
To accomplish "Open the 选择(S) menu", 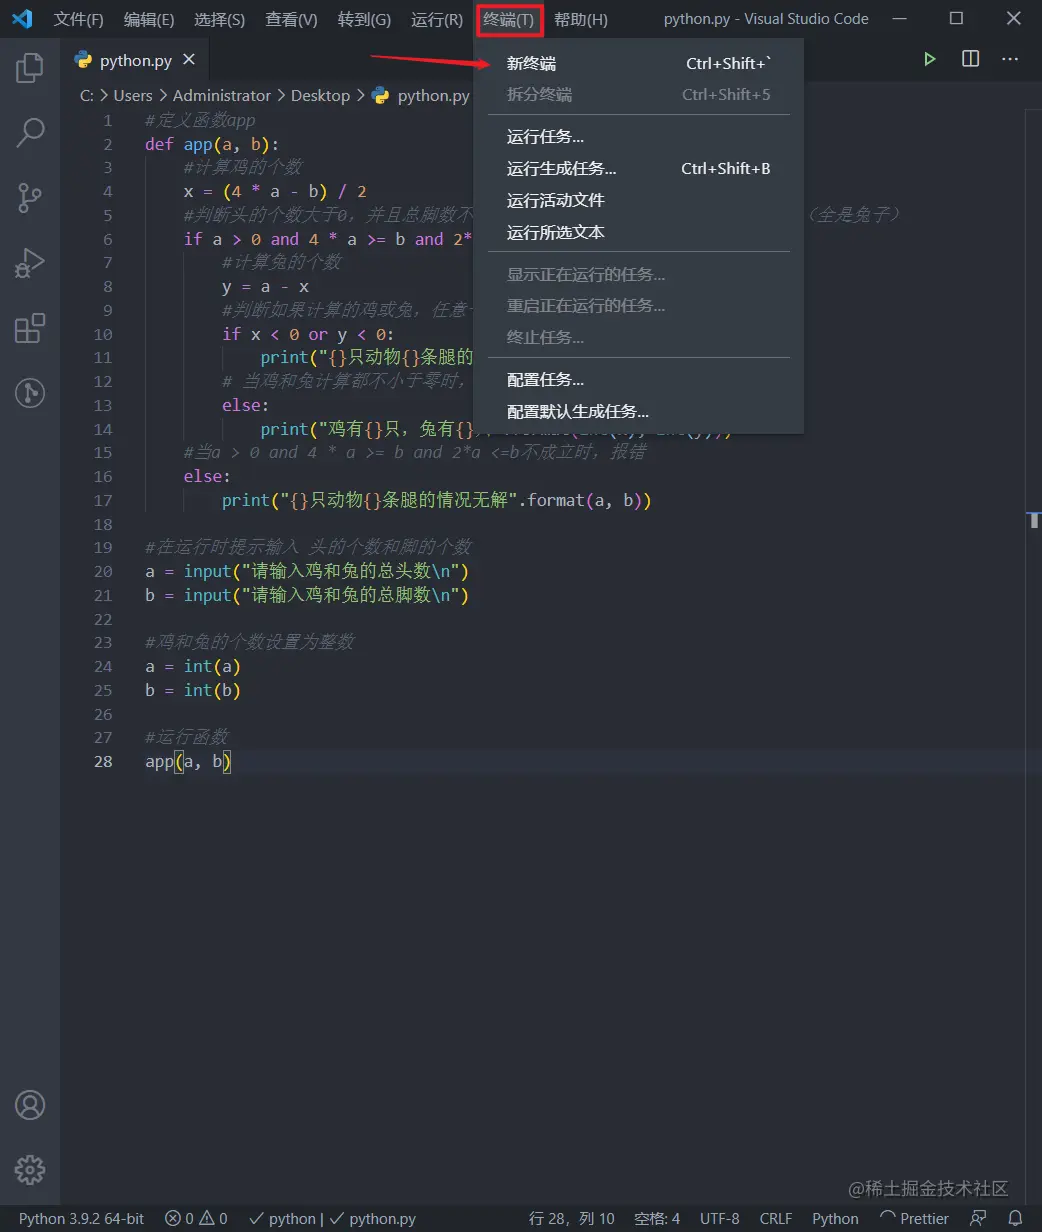I will (219, 19).
